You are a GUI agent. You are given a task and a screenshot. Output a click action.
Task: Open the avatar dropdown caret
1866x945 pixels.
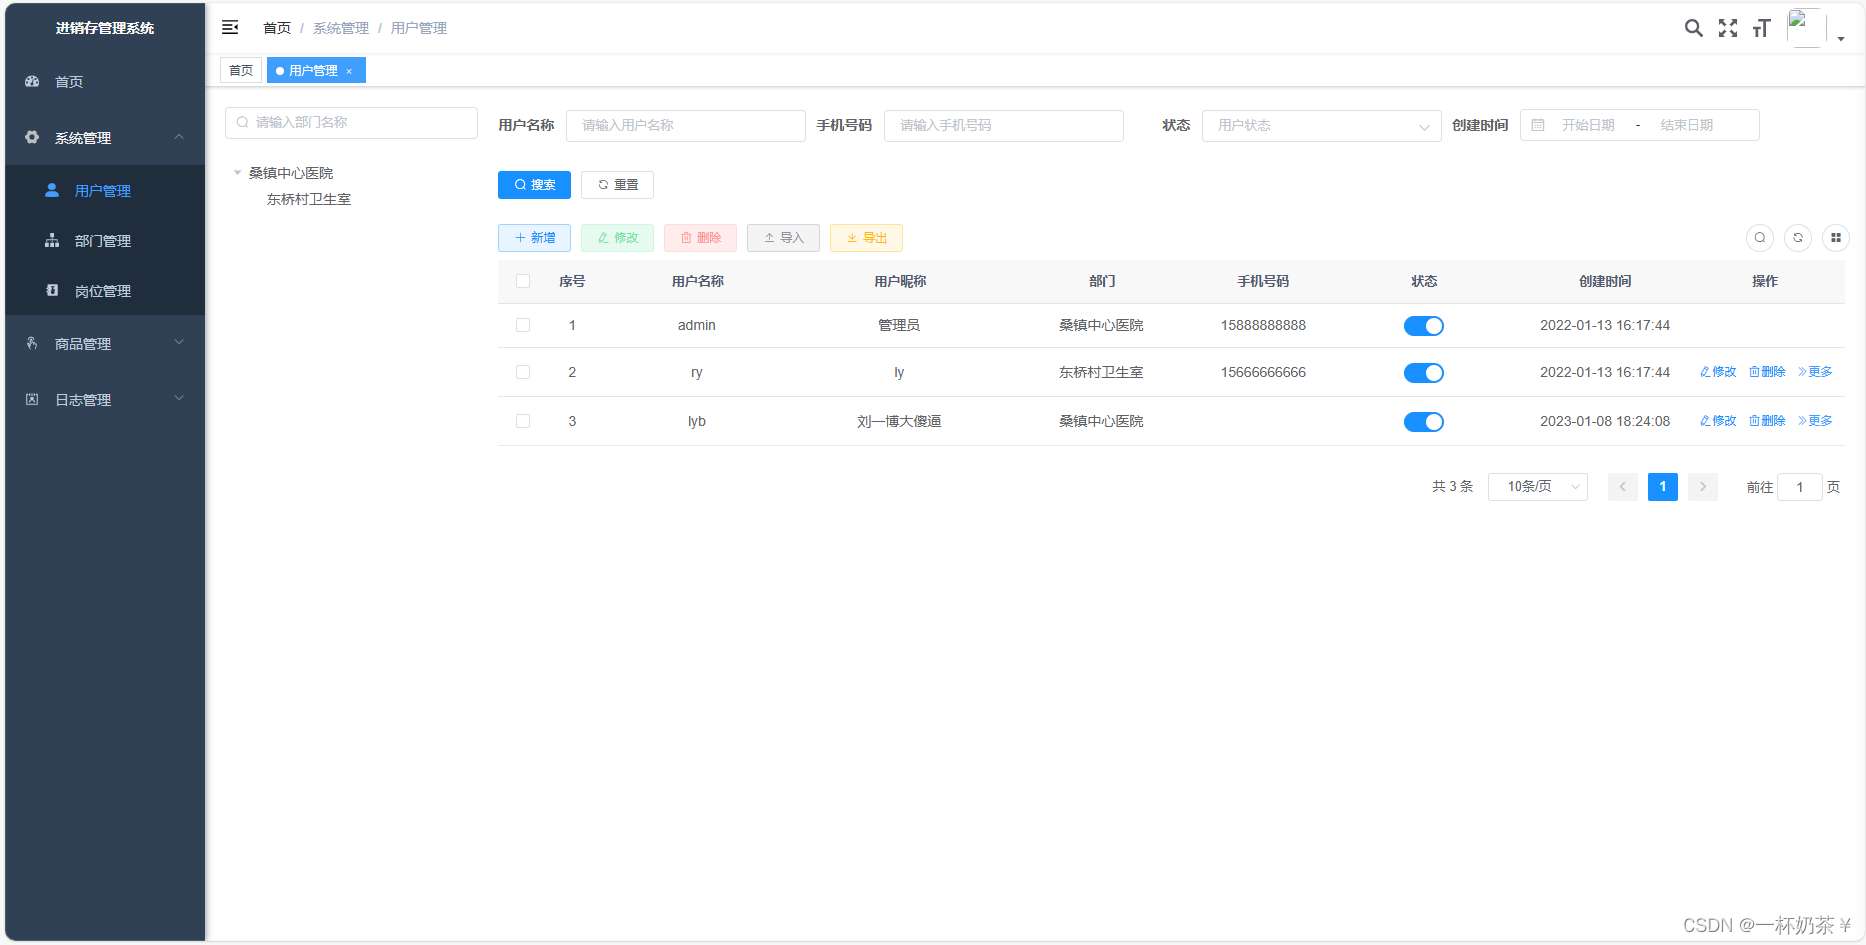pos(1841,39)
